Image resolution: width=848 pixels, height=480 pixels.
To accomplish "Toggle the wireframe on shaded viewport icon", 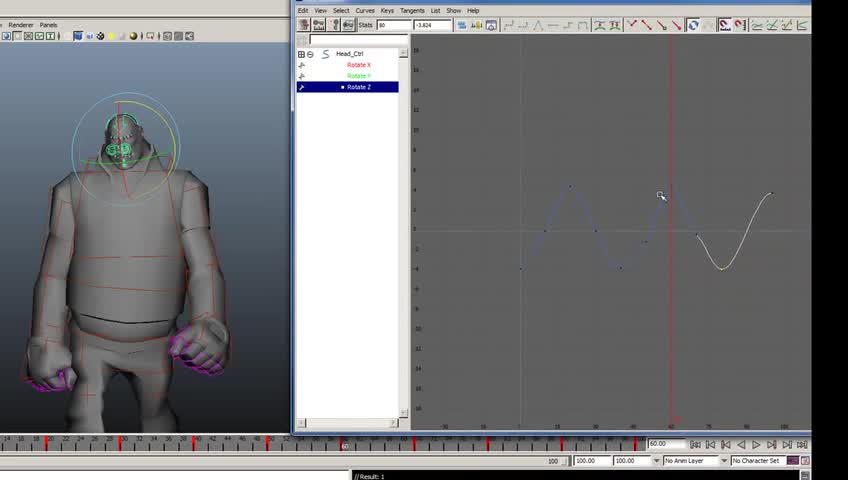I will click(x=89, y=36).
